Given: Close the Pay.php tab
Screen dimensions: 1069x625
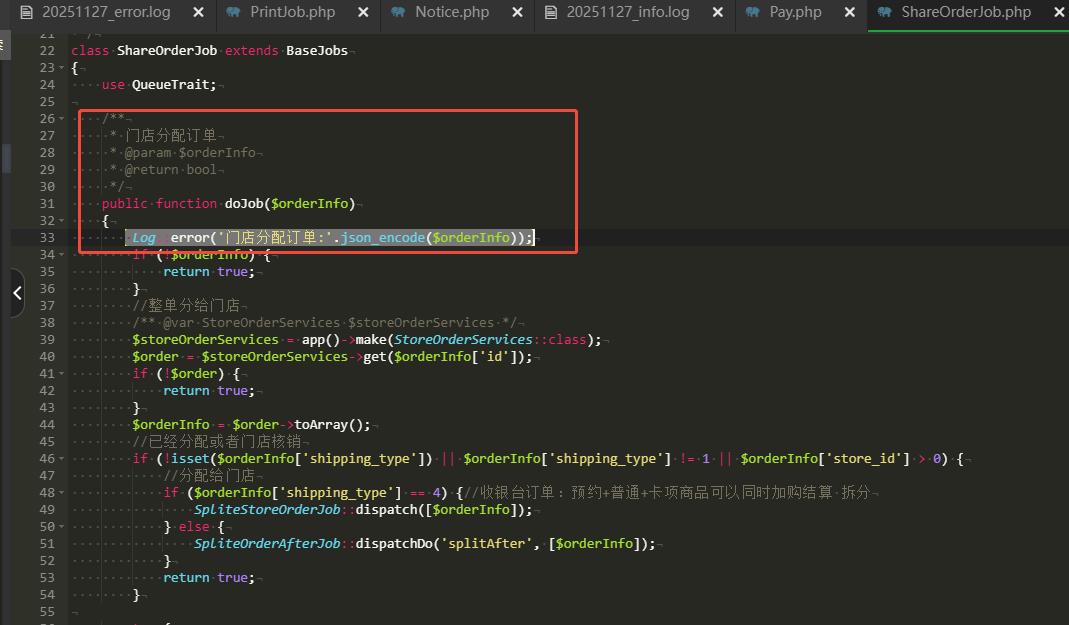Looking at the screenshot, I should point(849,13).
